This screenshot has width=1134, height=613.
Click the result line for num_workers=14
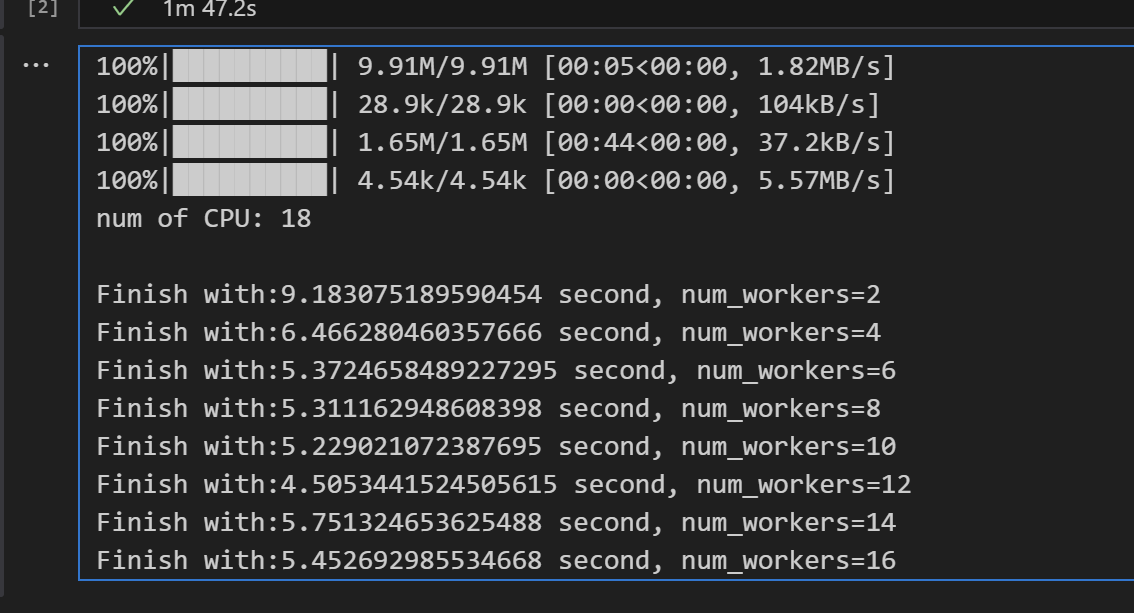coord(496,523)
